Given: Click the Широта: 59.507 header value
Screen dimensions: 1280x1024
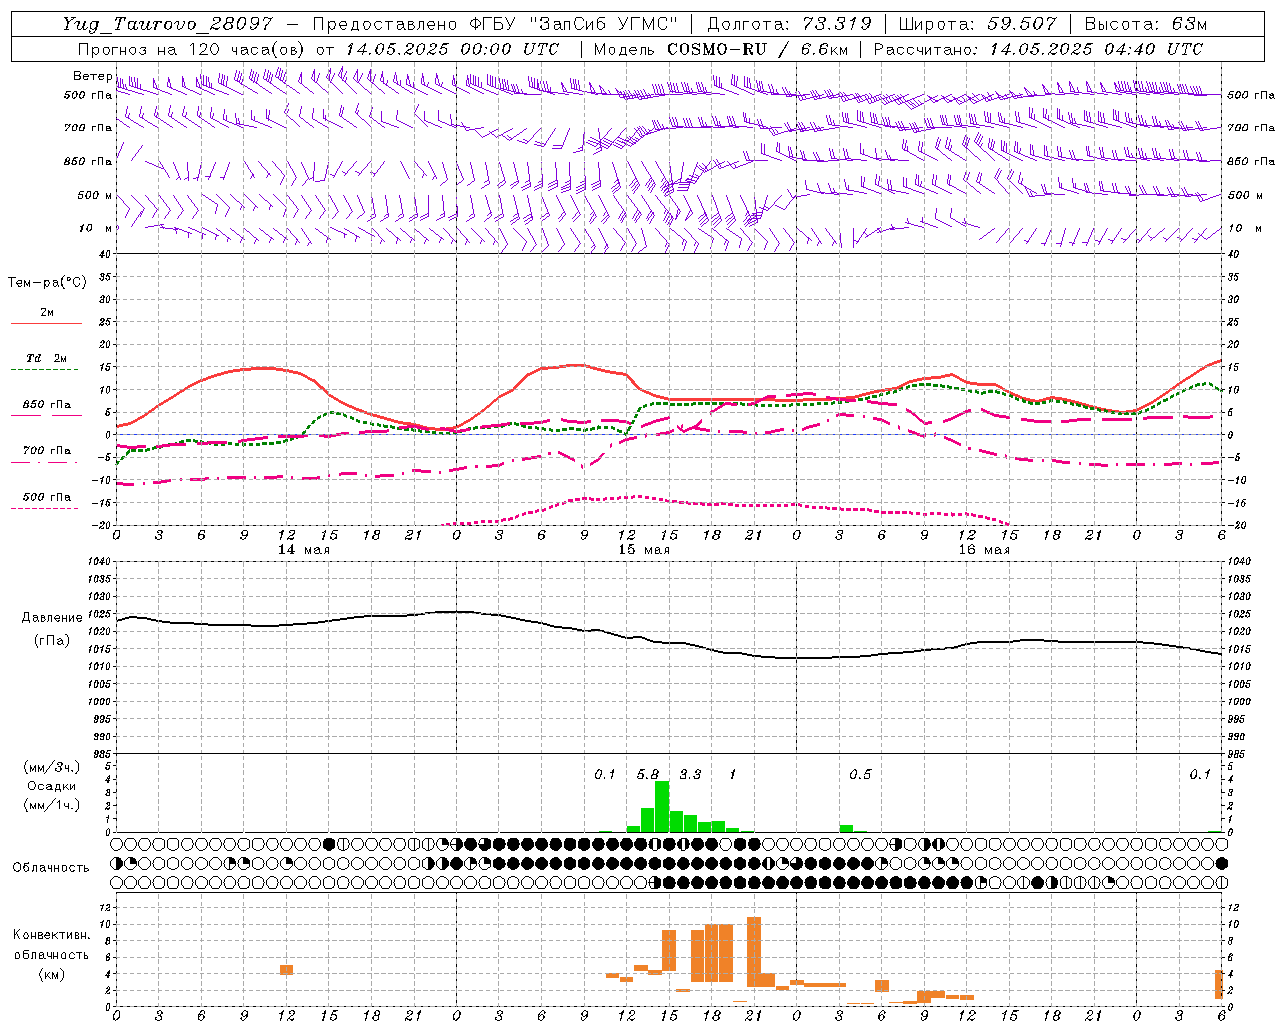Looking at the screenshot, I should pyautogui.click(x=978, y=24).
